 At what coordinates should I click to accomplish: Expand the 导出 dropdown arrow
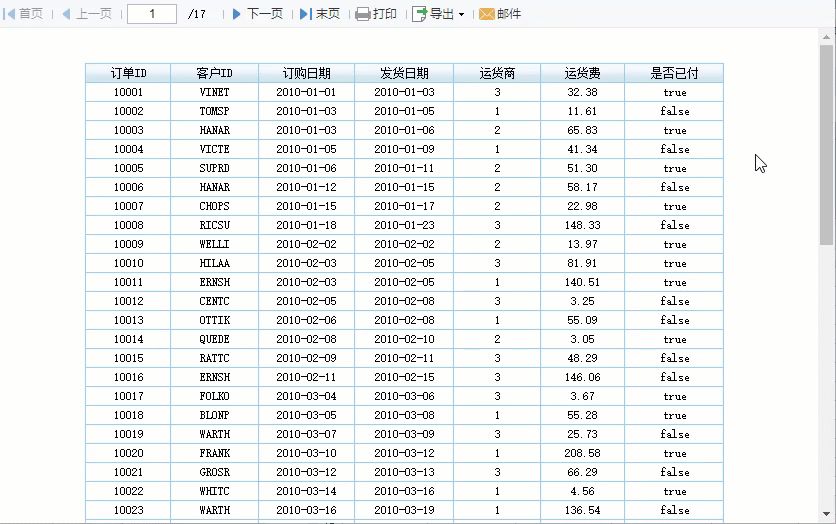click(462, 14)
